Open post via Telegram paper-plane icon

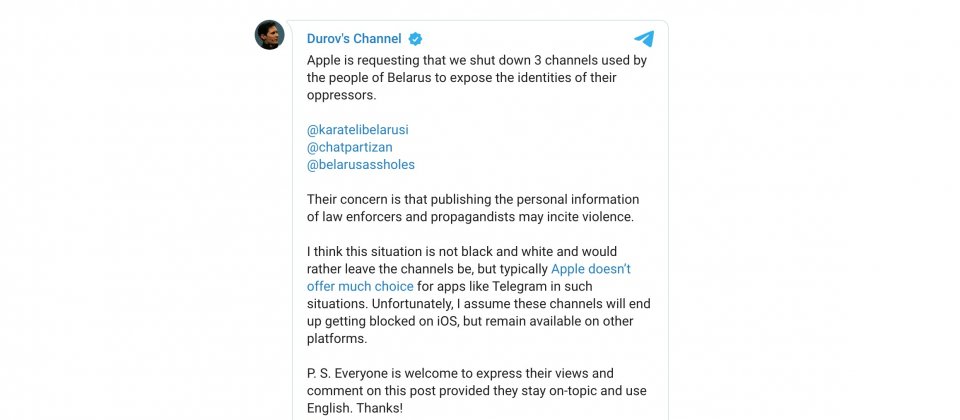point(644,39)
